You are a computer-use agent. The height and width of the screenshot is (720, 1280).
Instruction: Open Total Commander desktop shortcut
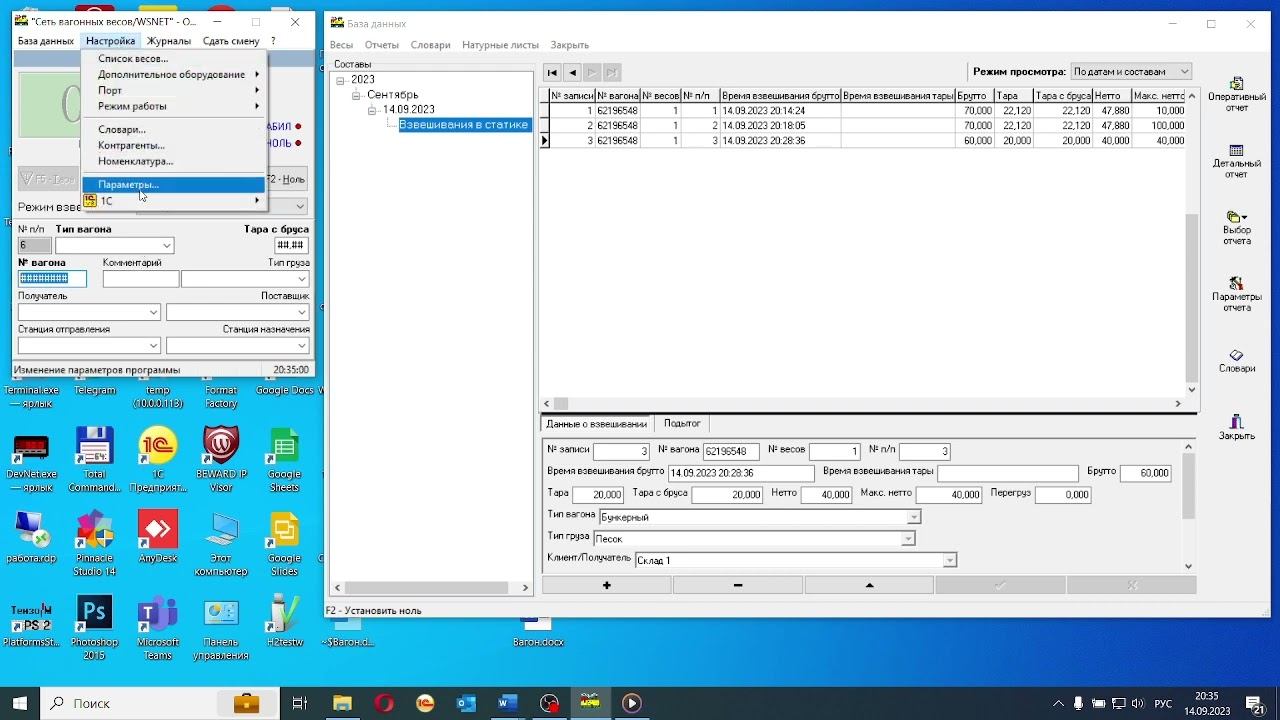pyautogui.click(x=95, y=460)
